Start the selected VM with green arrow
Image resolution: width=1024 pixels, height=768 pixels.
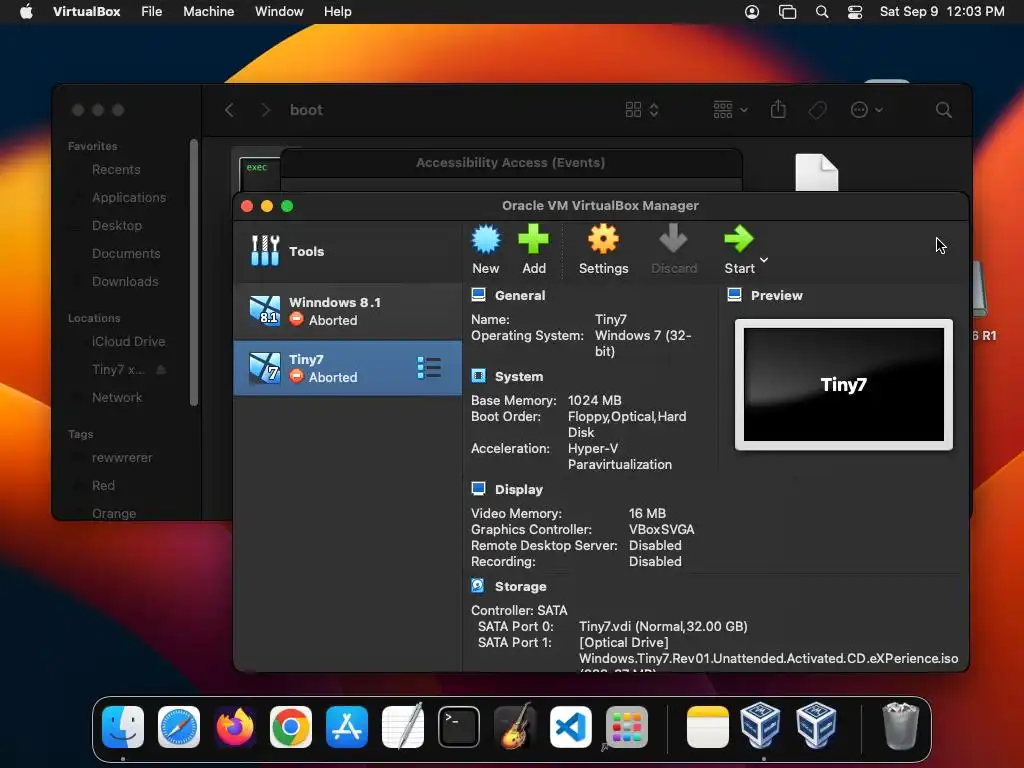click(739, 240)
